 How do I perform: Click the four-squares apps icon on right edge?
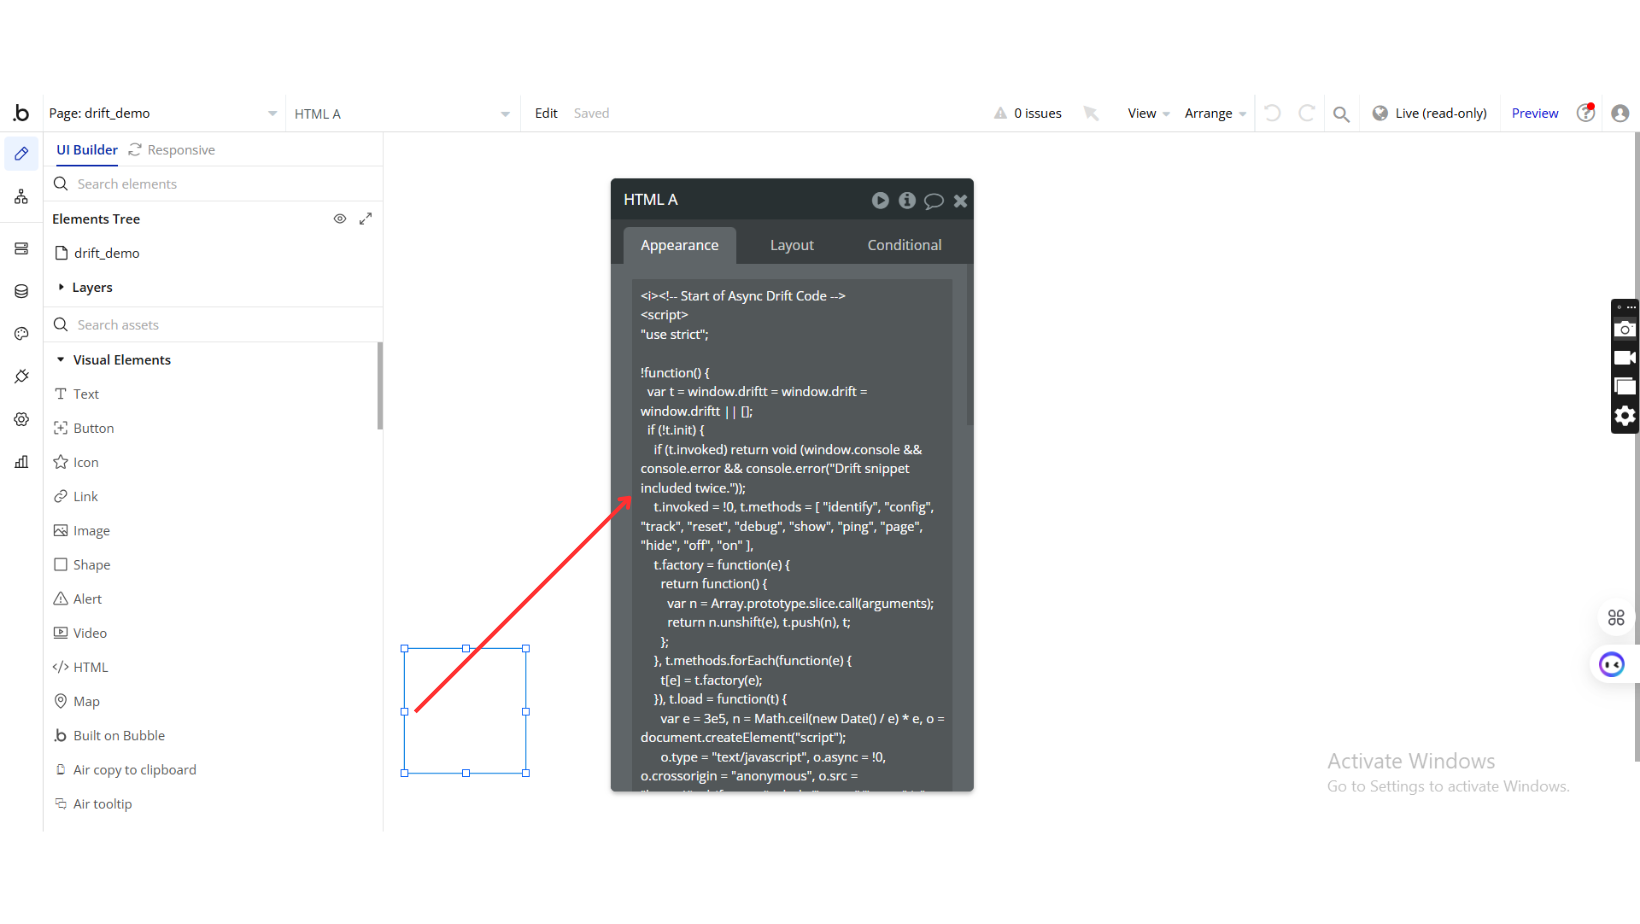pos(1616,618)
